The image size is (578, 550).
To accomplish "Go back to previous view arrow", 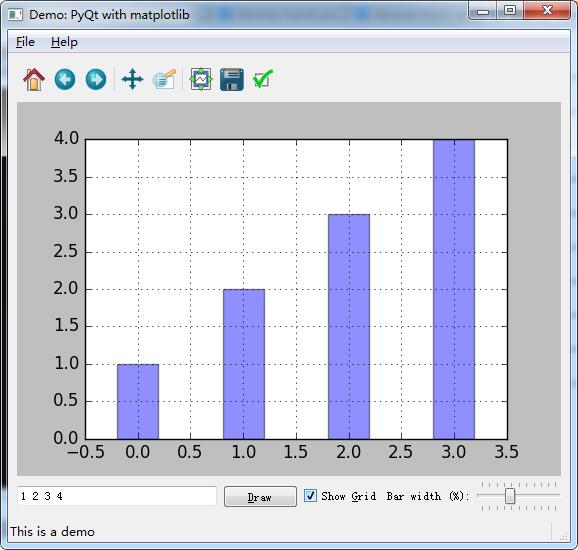I will [65, 79].
